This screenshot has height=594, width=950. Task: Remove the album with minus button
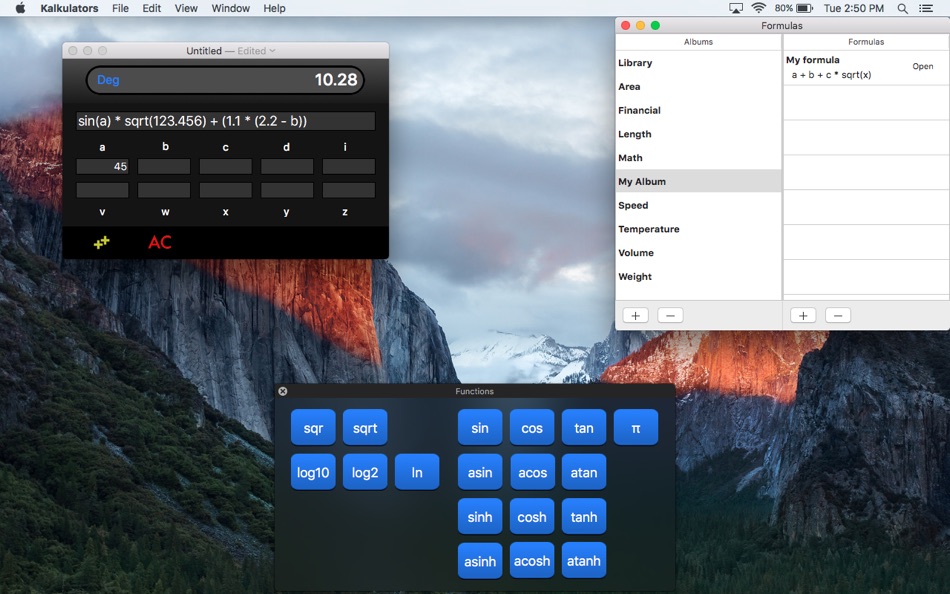click(x=670, y=315)
